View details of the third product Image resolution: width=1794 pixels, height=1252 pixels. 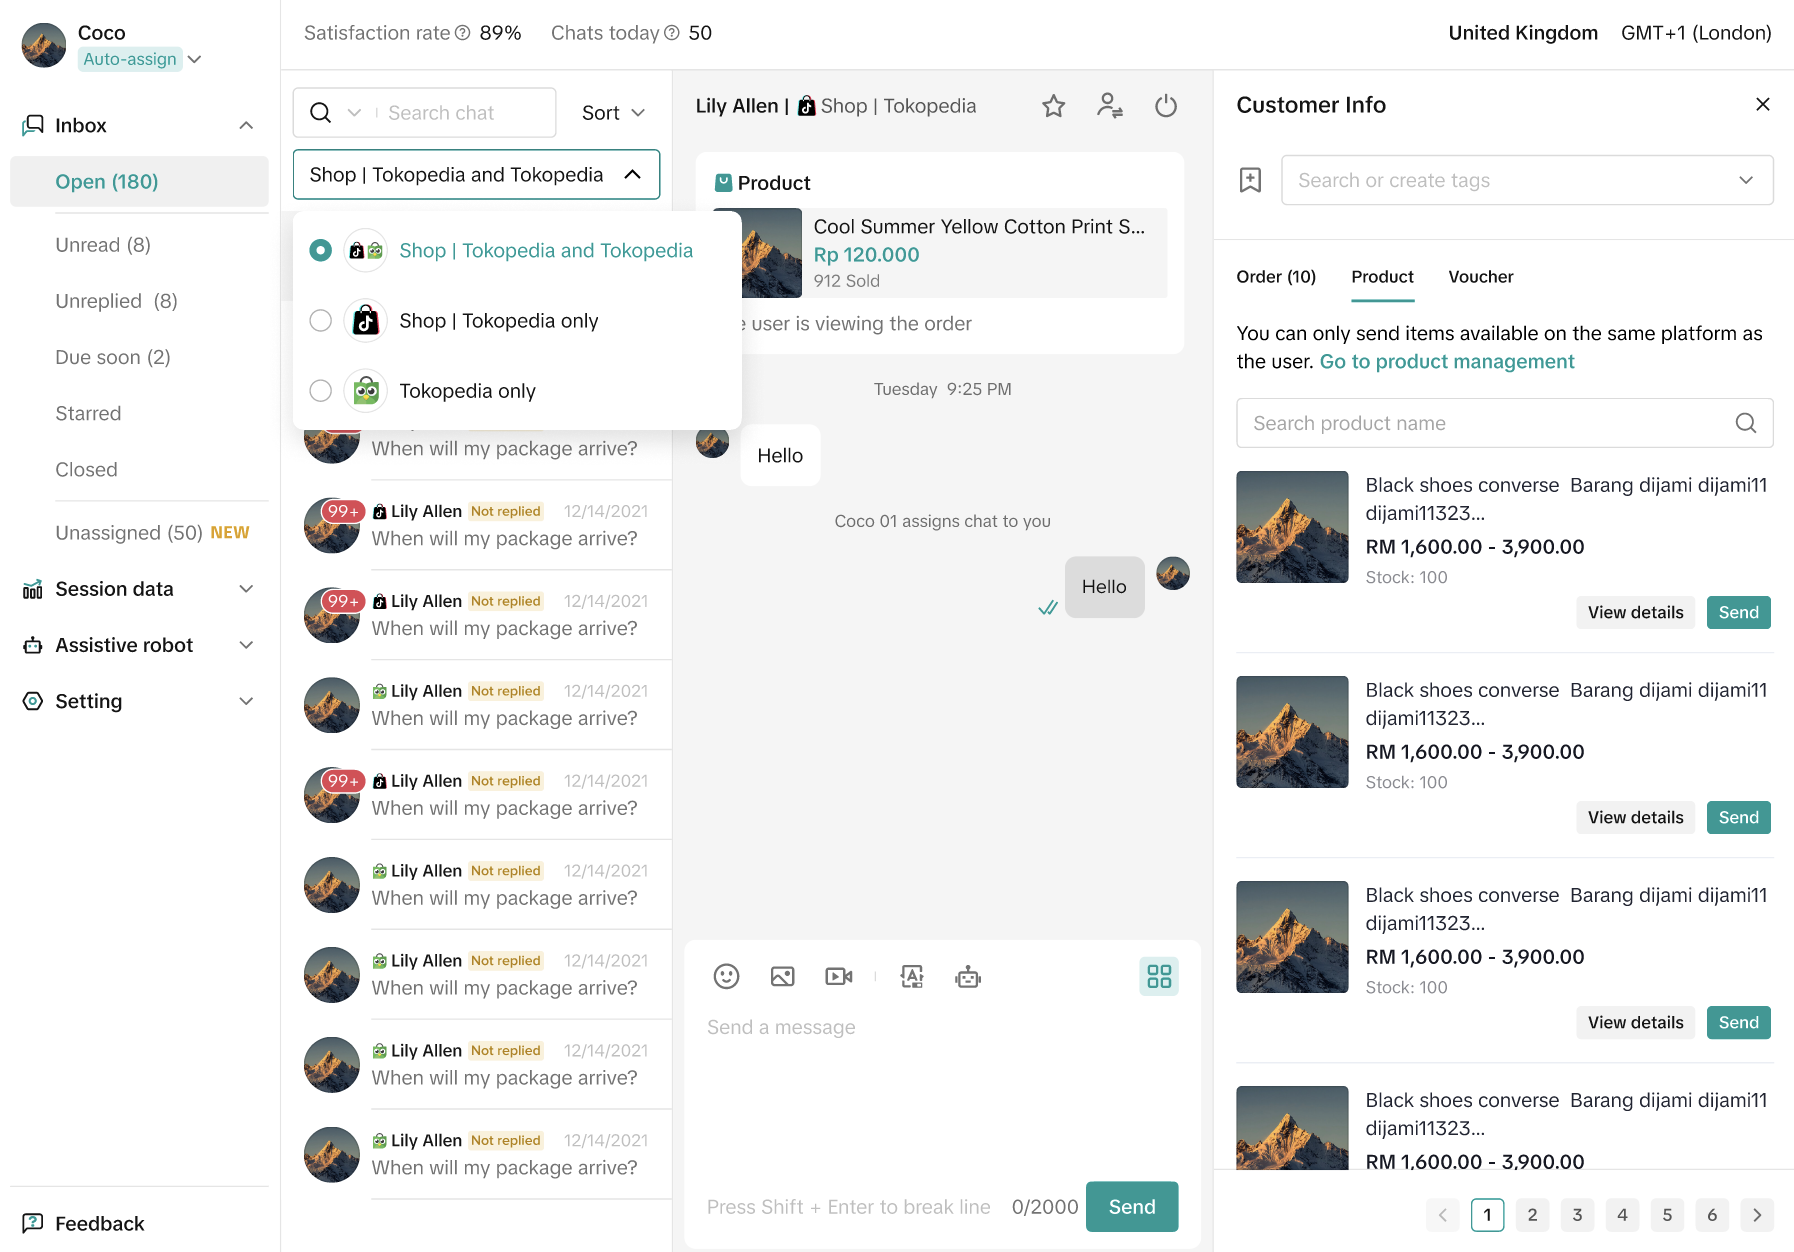click(1635, 1022)
